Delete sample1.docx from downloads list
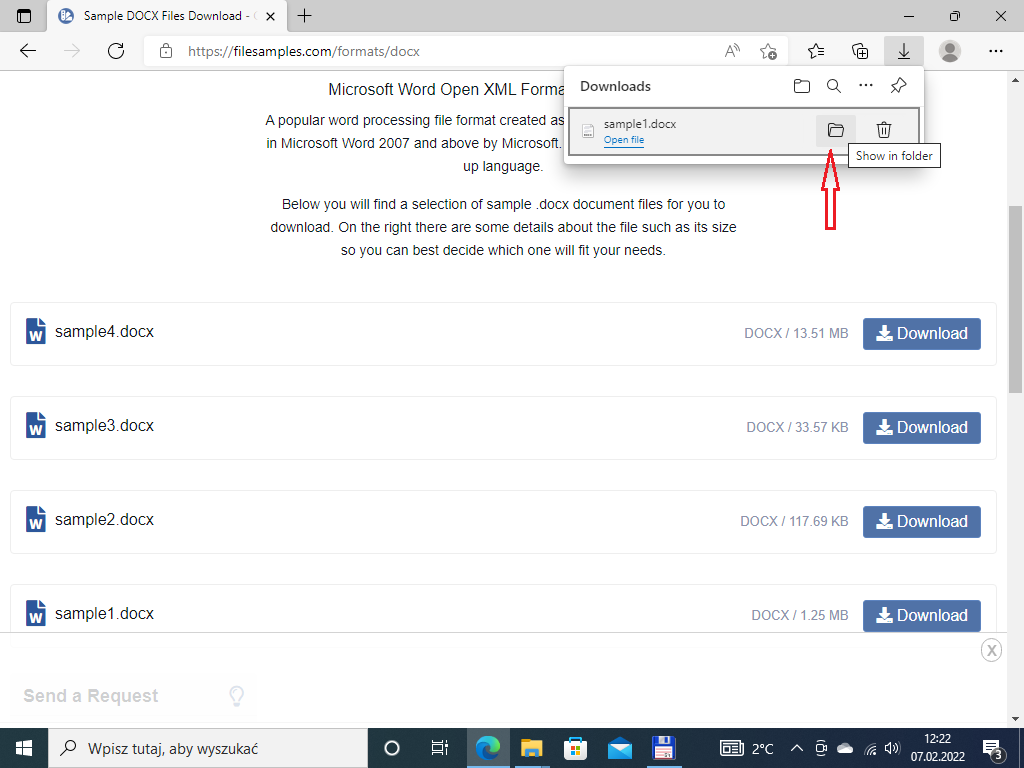The height and width of the screenshot is (768, 1024). (884, 130)
